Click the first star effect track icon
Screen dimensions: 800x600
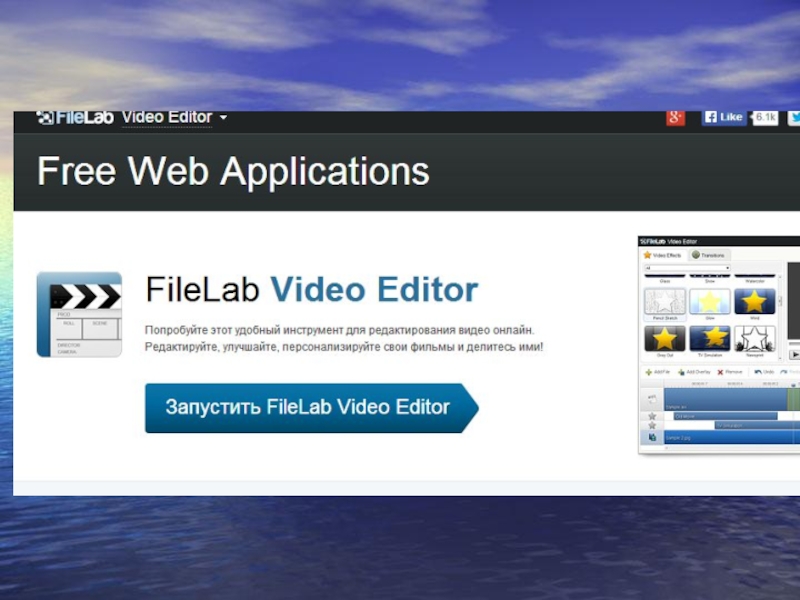(652, 416)
